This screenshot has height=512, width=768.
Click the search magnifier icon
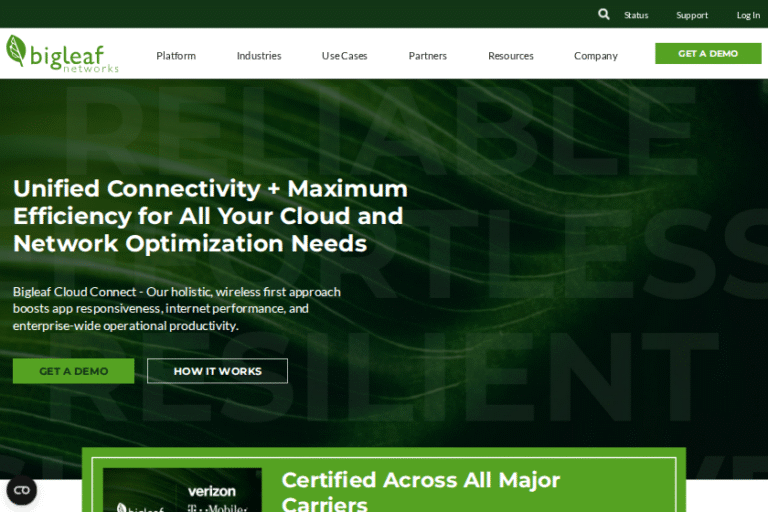click(x=604, y=14)
